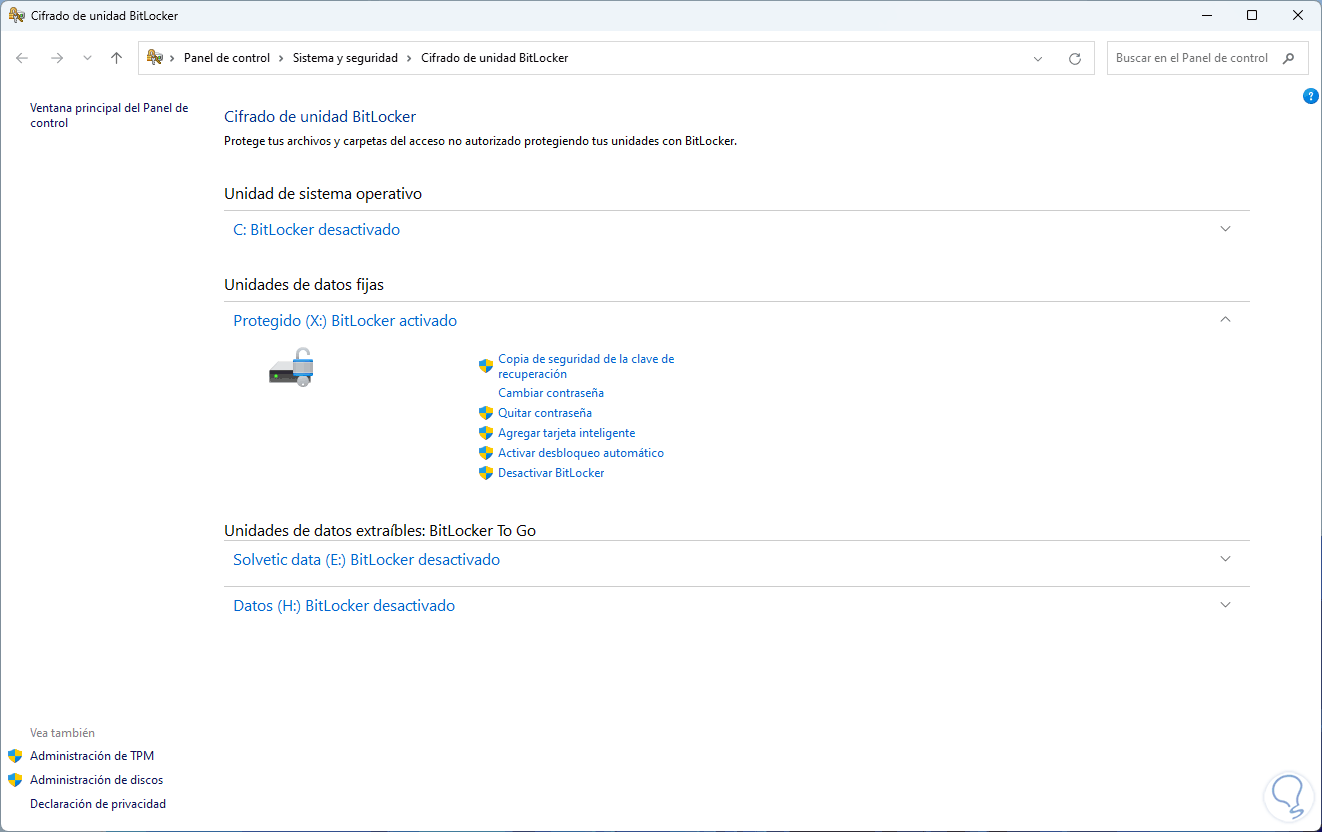Click the search magnifier icon
1322x832 pixels.
1289,58
